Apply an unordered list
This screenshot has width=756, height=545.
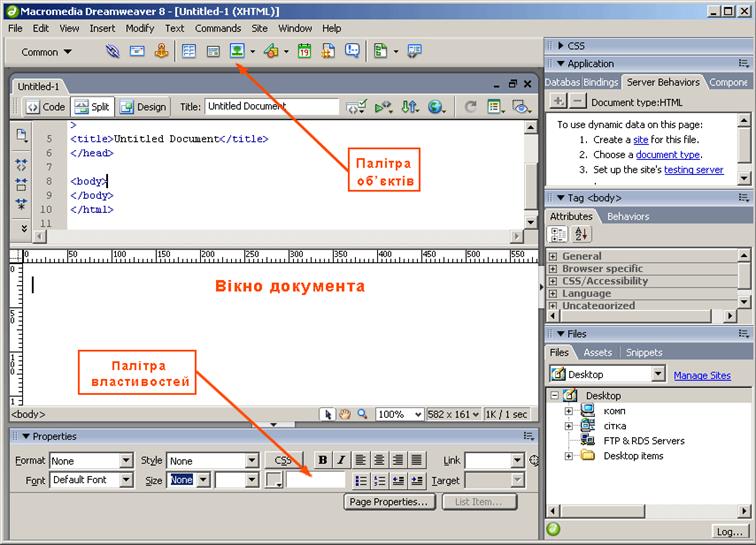[x=361, y=480]
